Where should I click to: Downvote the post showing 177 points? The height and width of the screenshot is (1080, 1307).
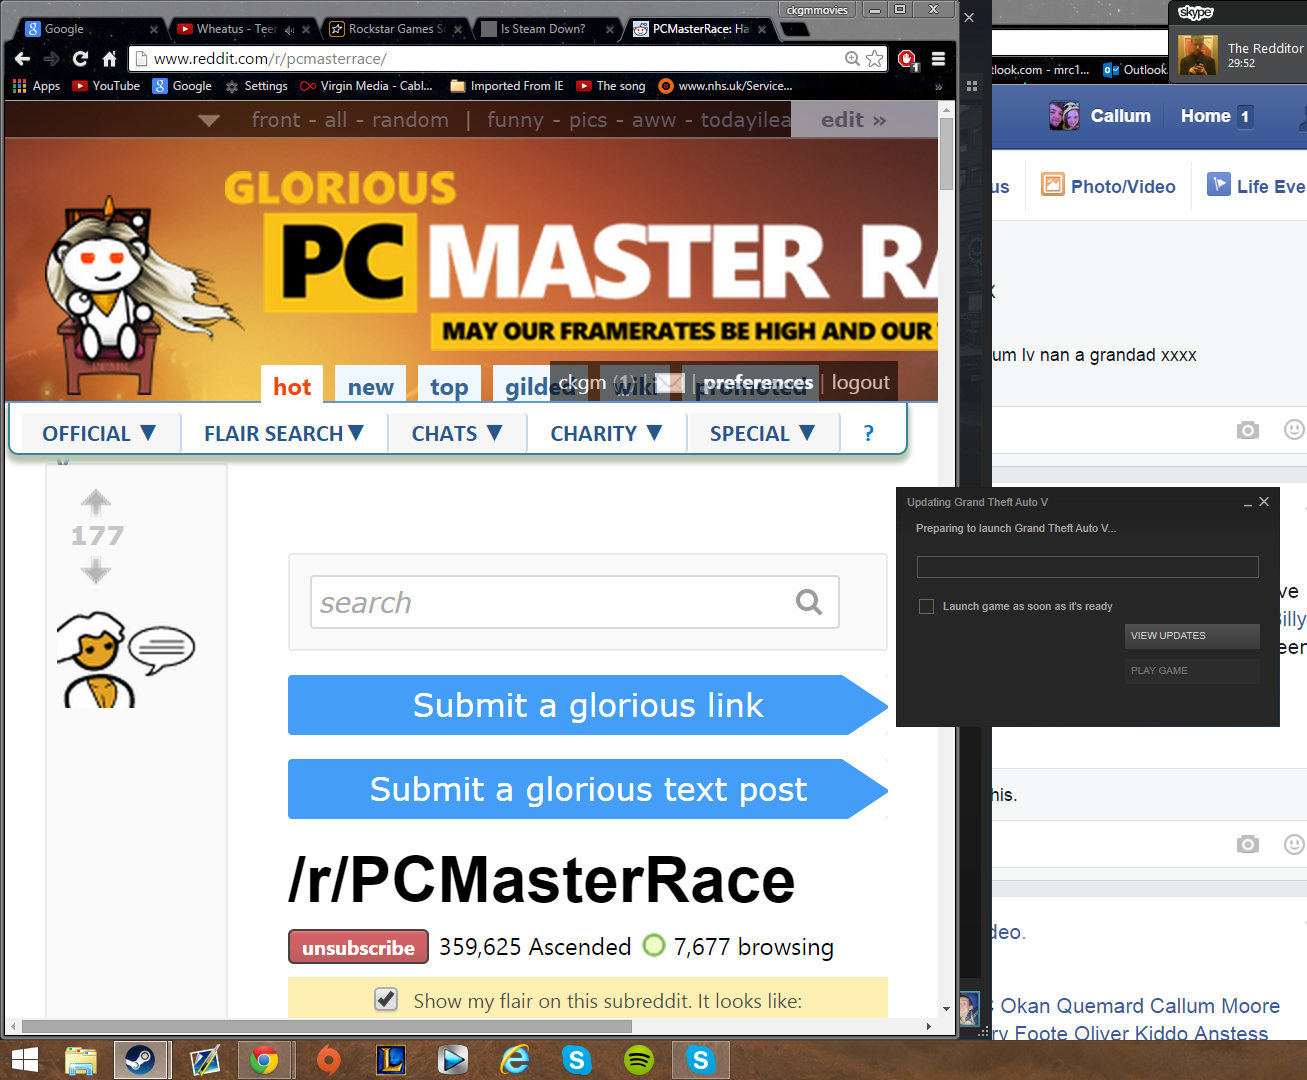point(96,571)
